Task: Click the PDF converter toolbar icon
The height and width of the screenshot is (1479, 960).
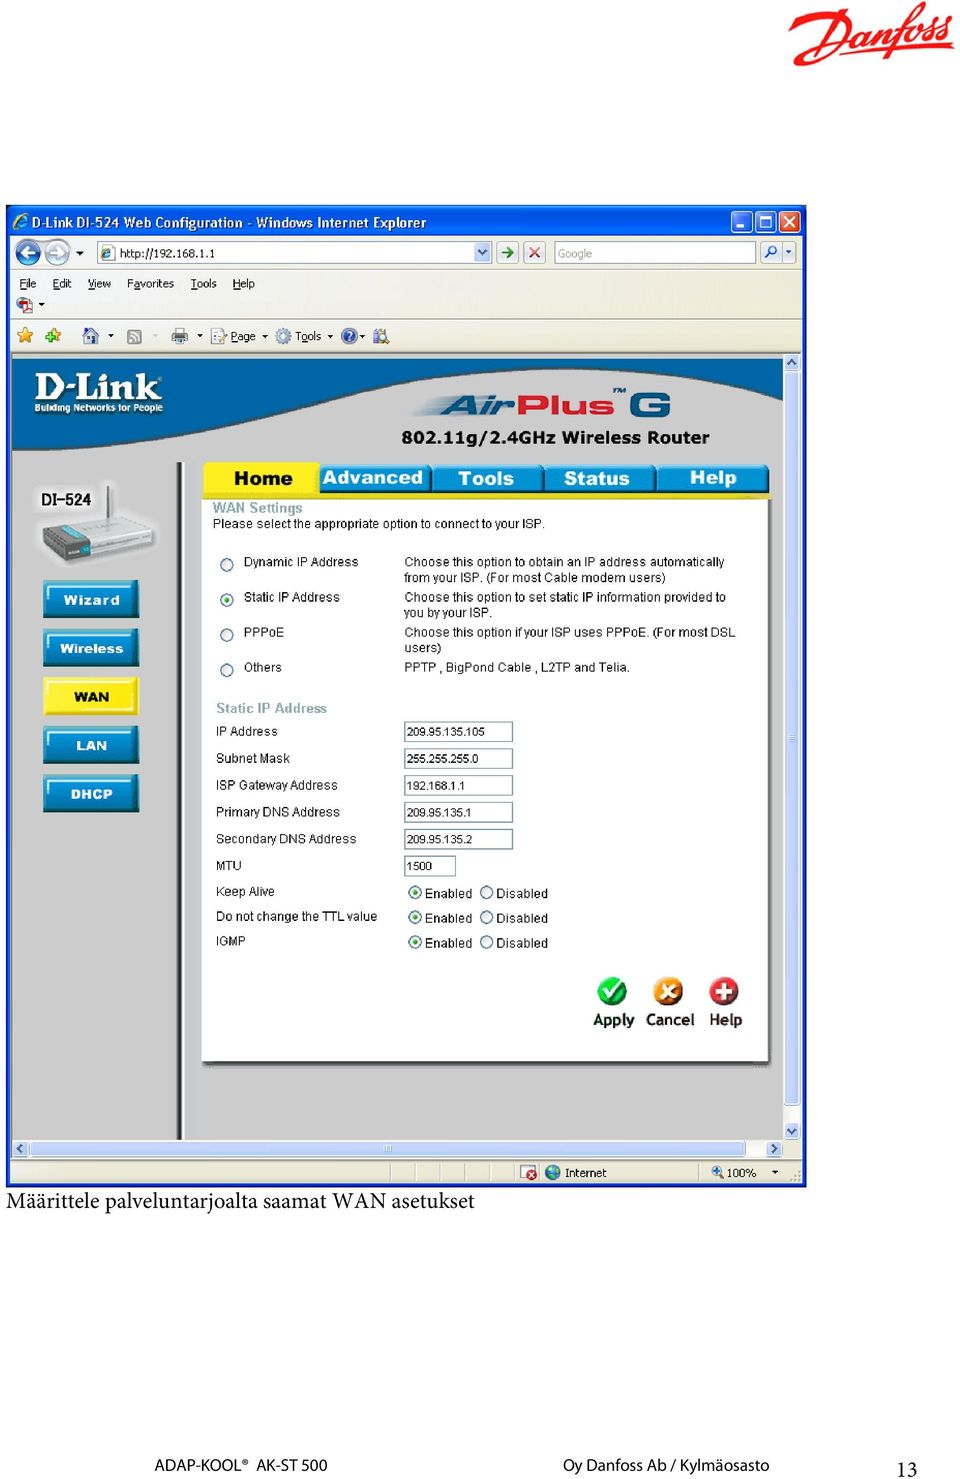Action: coord(24,304)
